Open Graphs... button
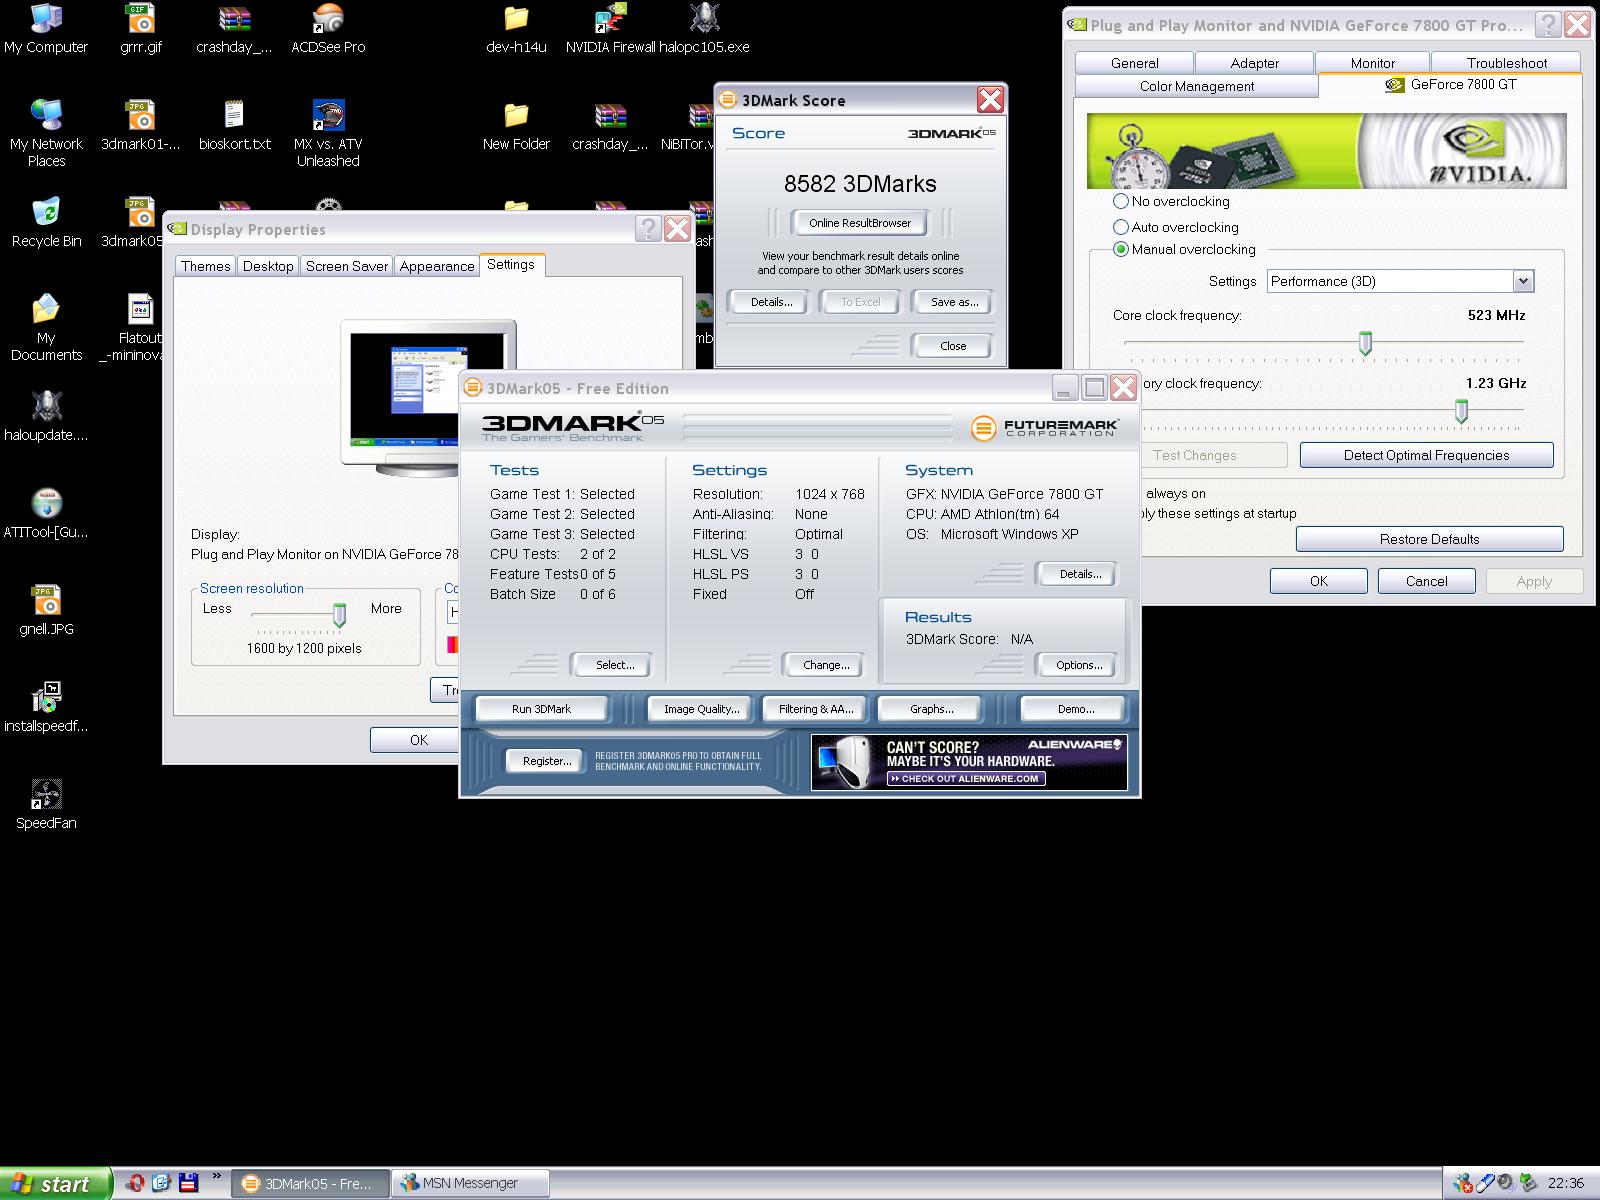Viewport: 1600px width, 1200px height. (x=932, y=709)
